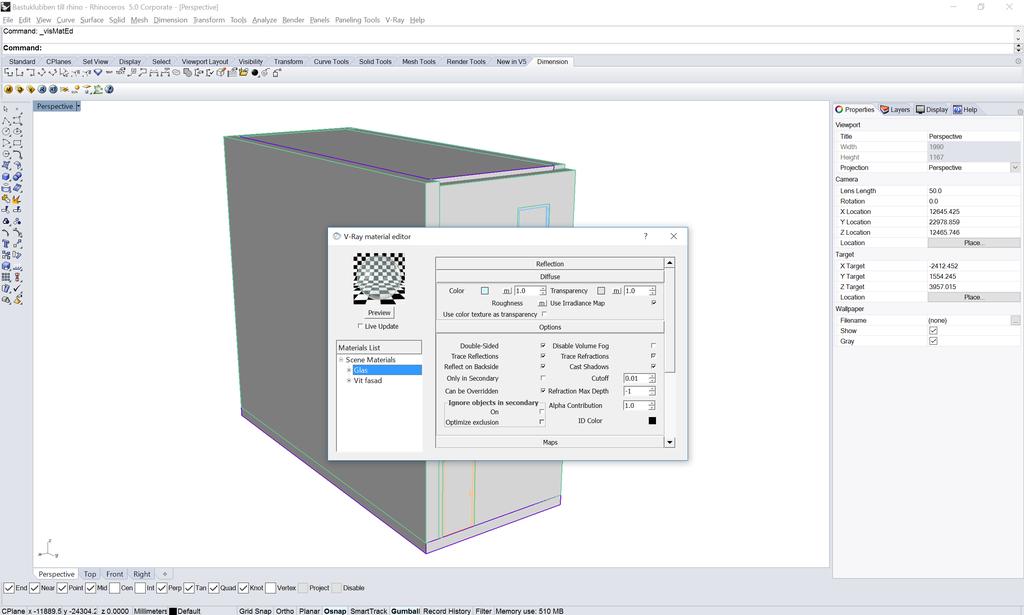Click the black sphere icon in Dimension toolbar
This screenshot has width=1024, height=615.
pyautogui.click(x=255, y=72)
